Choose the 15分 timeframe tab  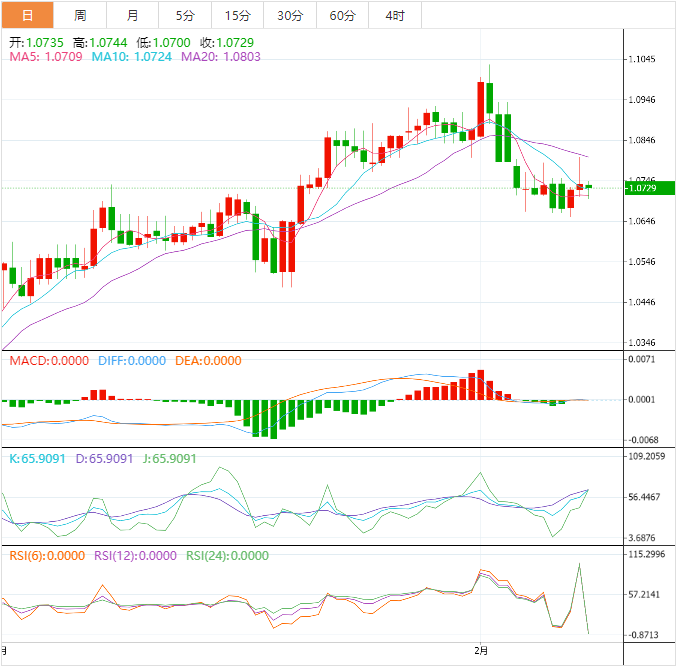coord(238,15)
